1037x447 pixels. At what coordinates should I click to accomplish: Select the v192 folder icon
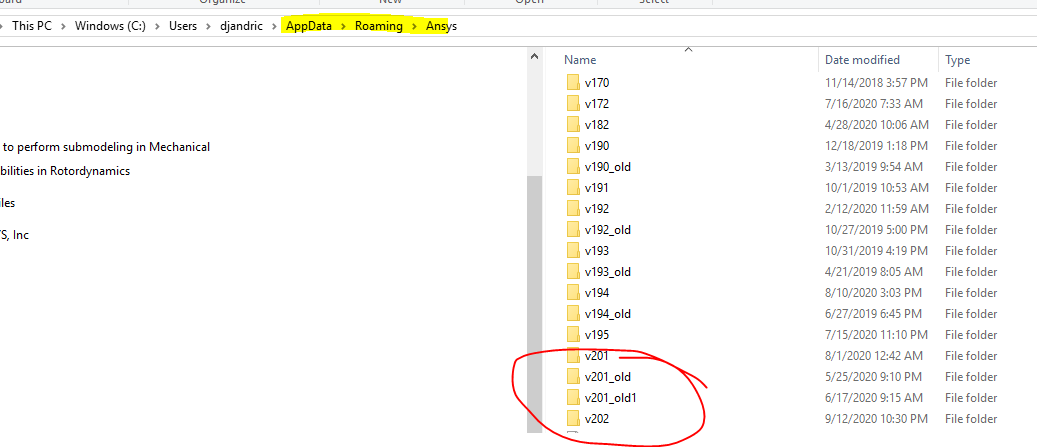573,208
